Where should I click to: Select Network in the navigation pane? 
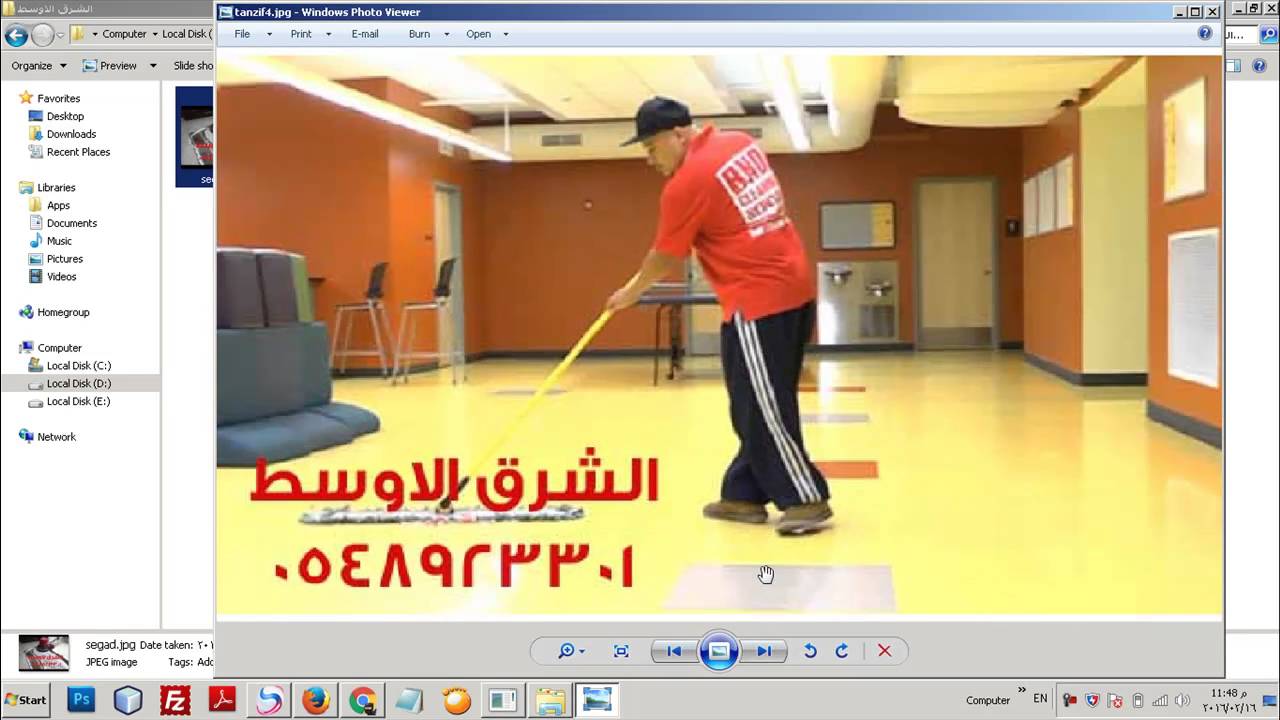pyautogui.click(x=56, y=437)
